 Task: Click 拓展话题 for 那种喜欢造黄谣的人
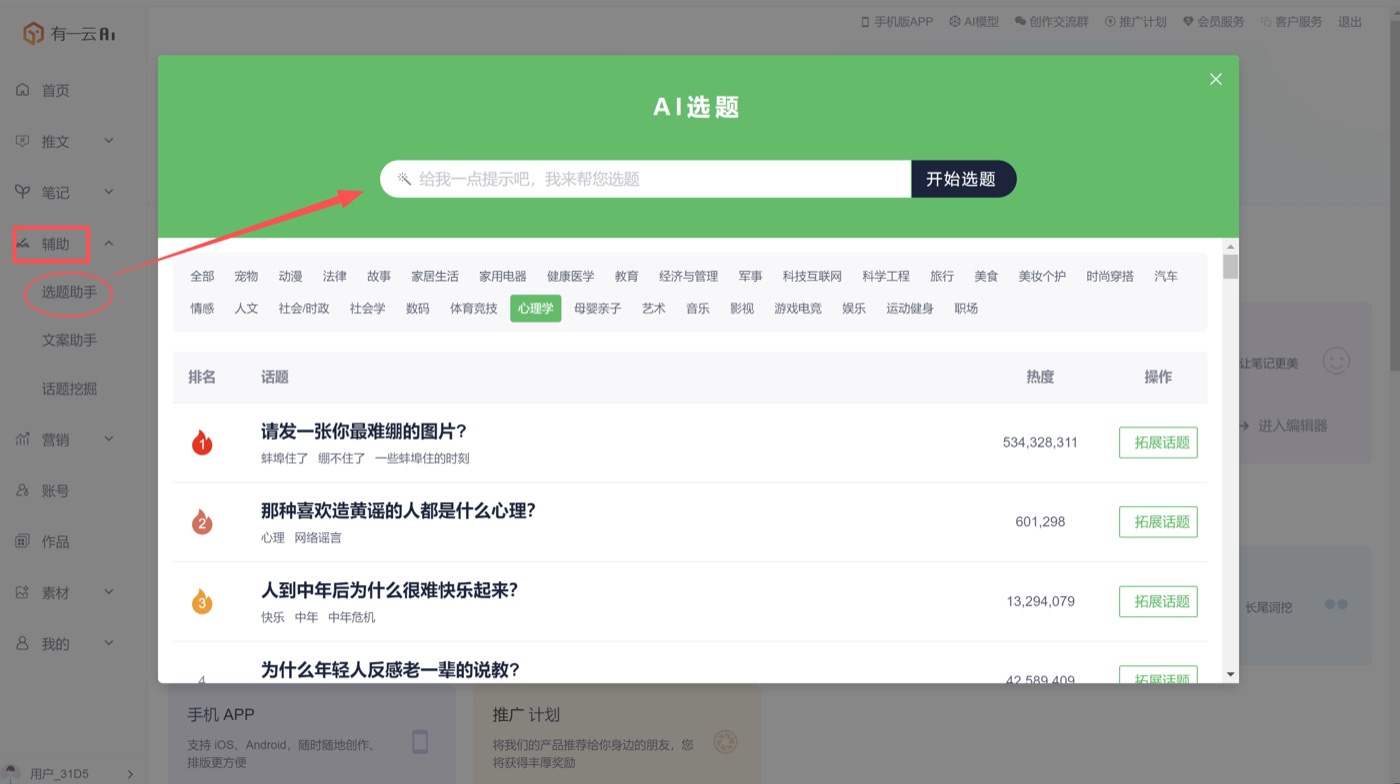1158,521
